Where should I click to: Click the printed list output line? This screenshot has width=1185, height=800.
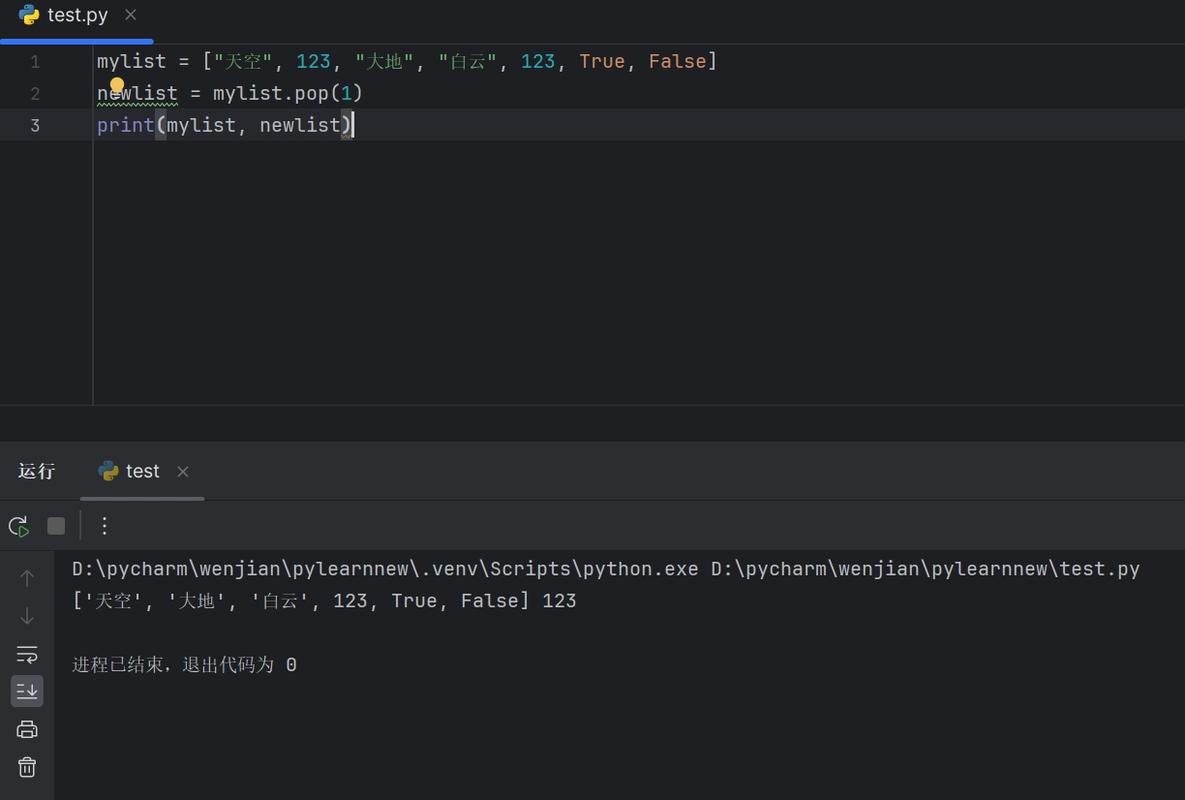click(324, 601)
